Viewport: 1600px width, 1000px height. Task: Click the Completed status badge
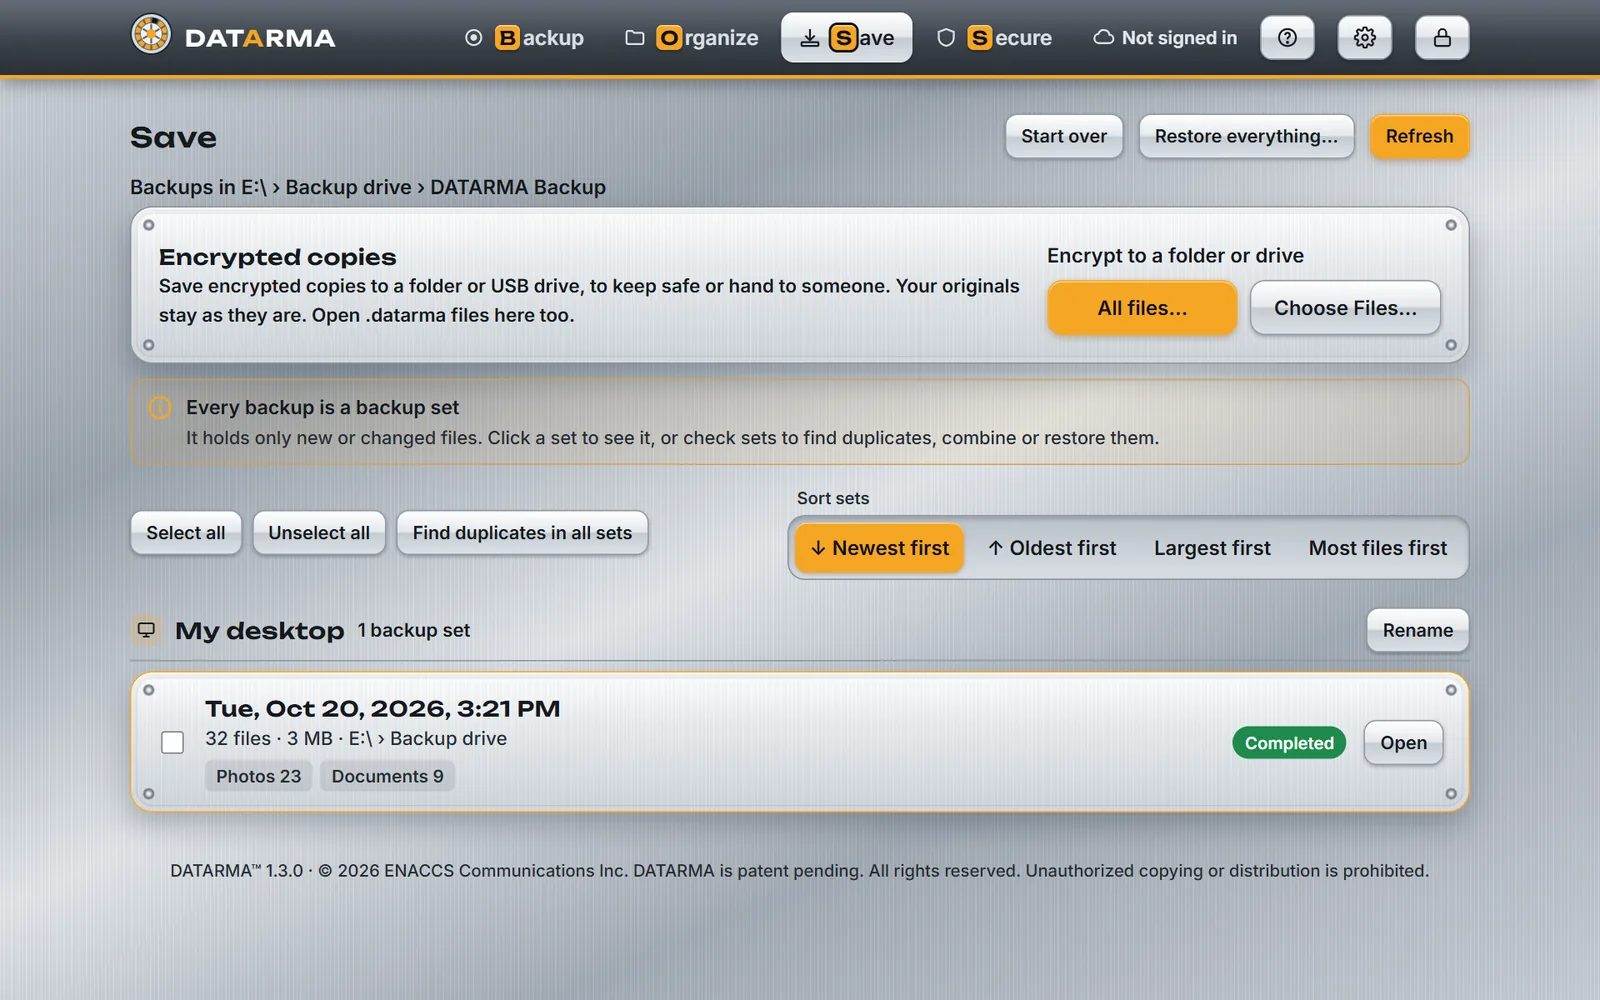click(1289, 743)
